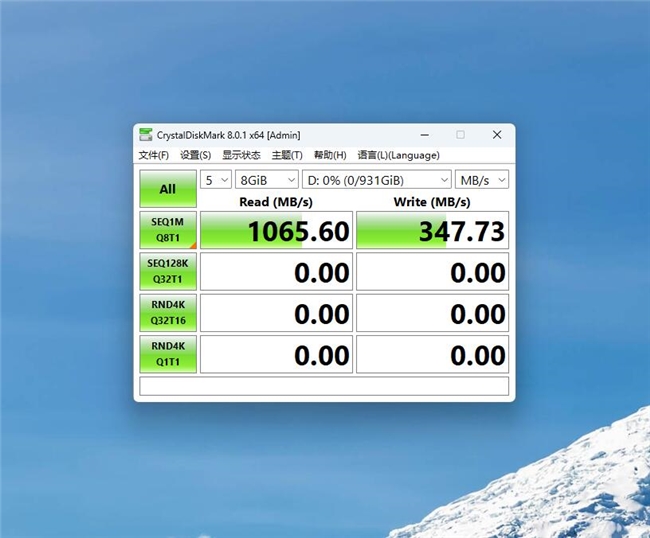Open the 显示状态 menu
The width and height of the screenshot is (650, 538).
coord(241,155)
